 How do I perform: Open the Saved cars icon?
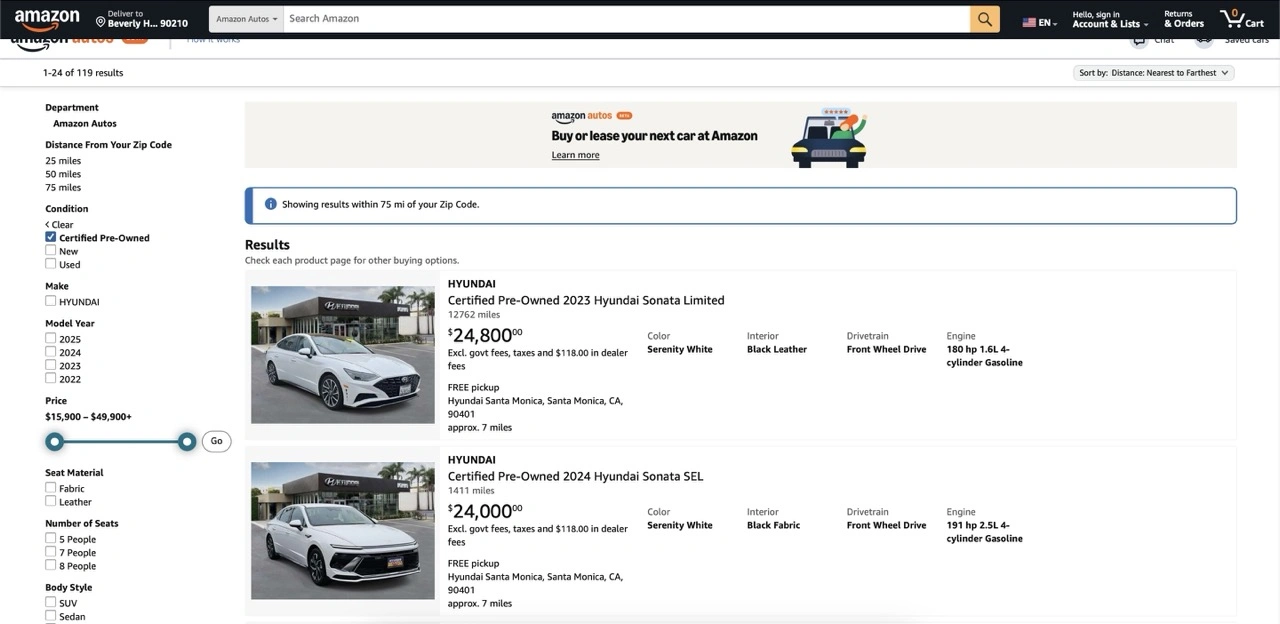point(1204,40)
